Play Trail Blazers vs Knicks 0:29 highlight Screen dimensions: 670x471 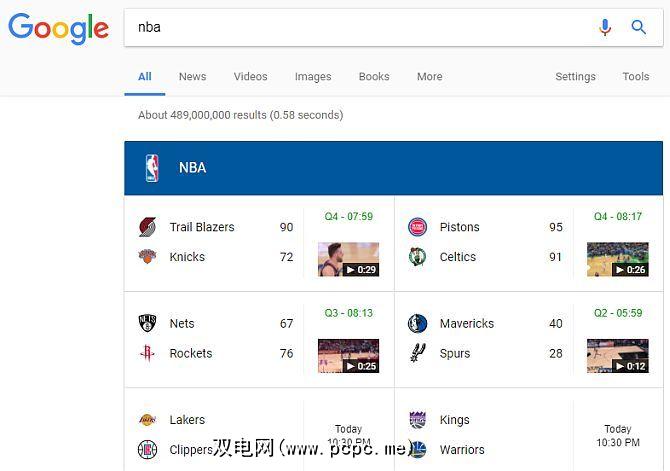[x=348, y=259]
